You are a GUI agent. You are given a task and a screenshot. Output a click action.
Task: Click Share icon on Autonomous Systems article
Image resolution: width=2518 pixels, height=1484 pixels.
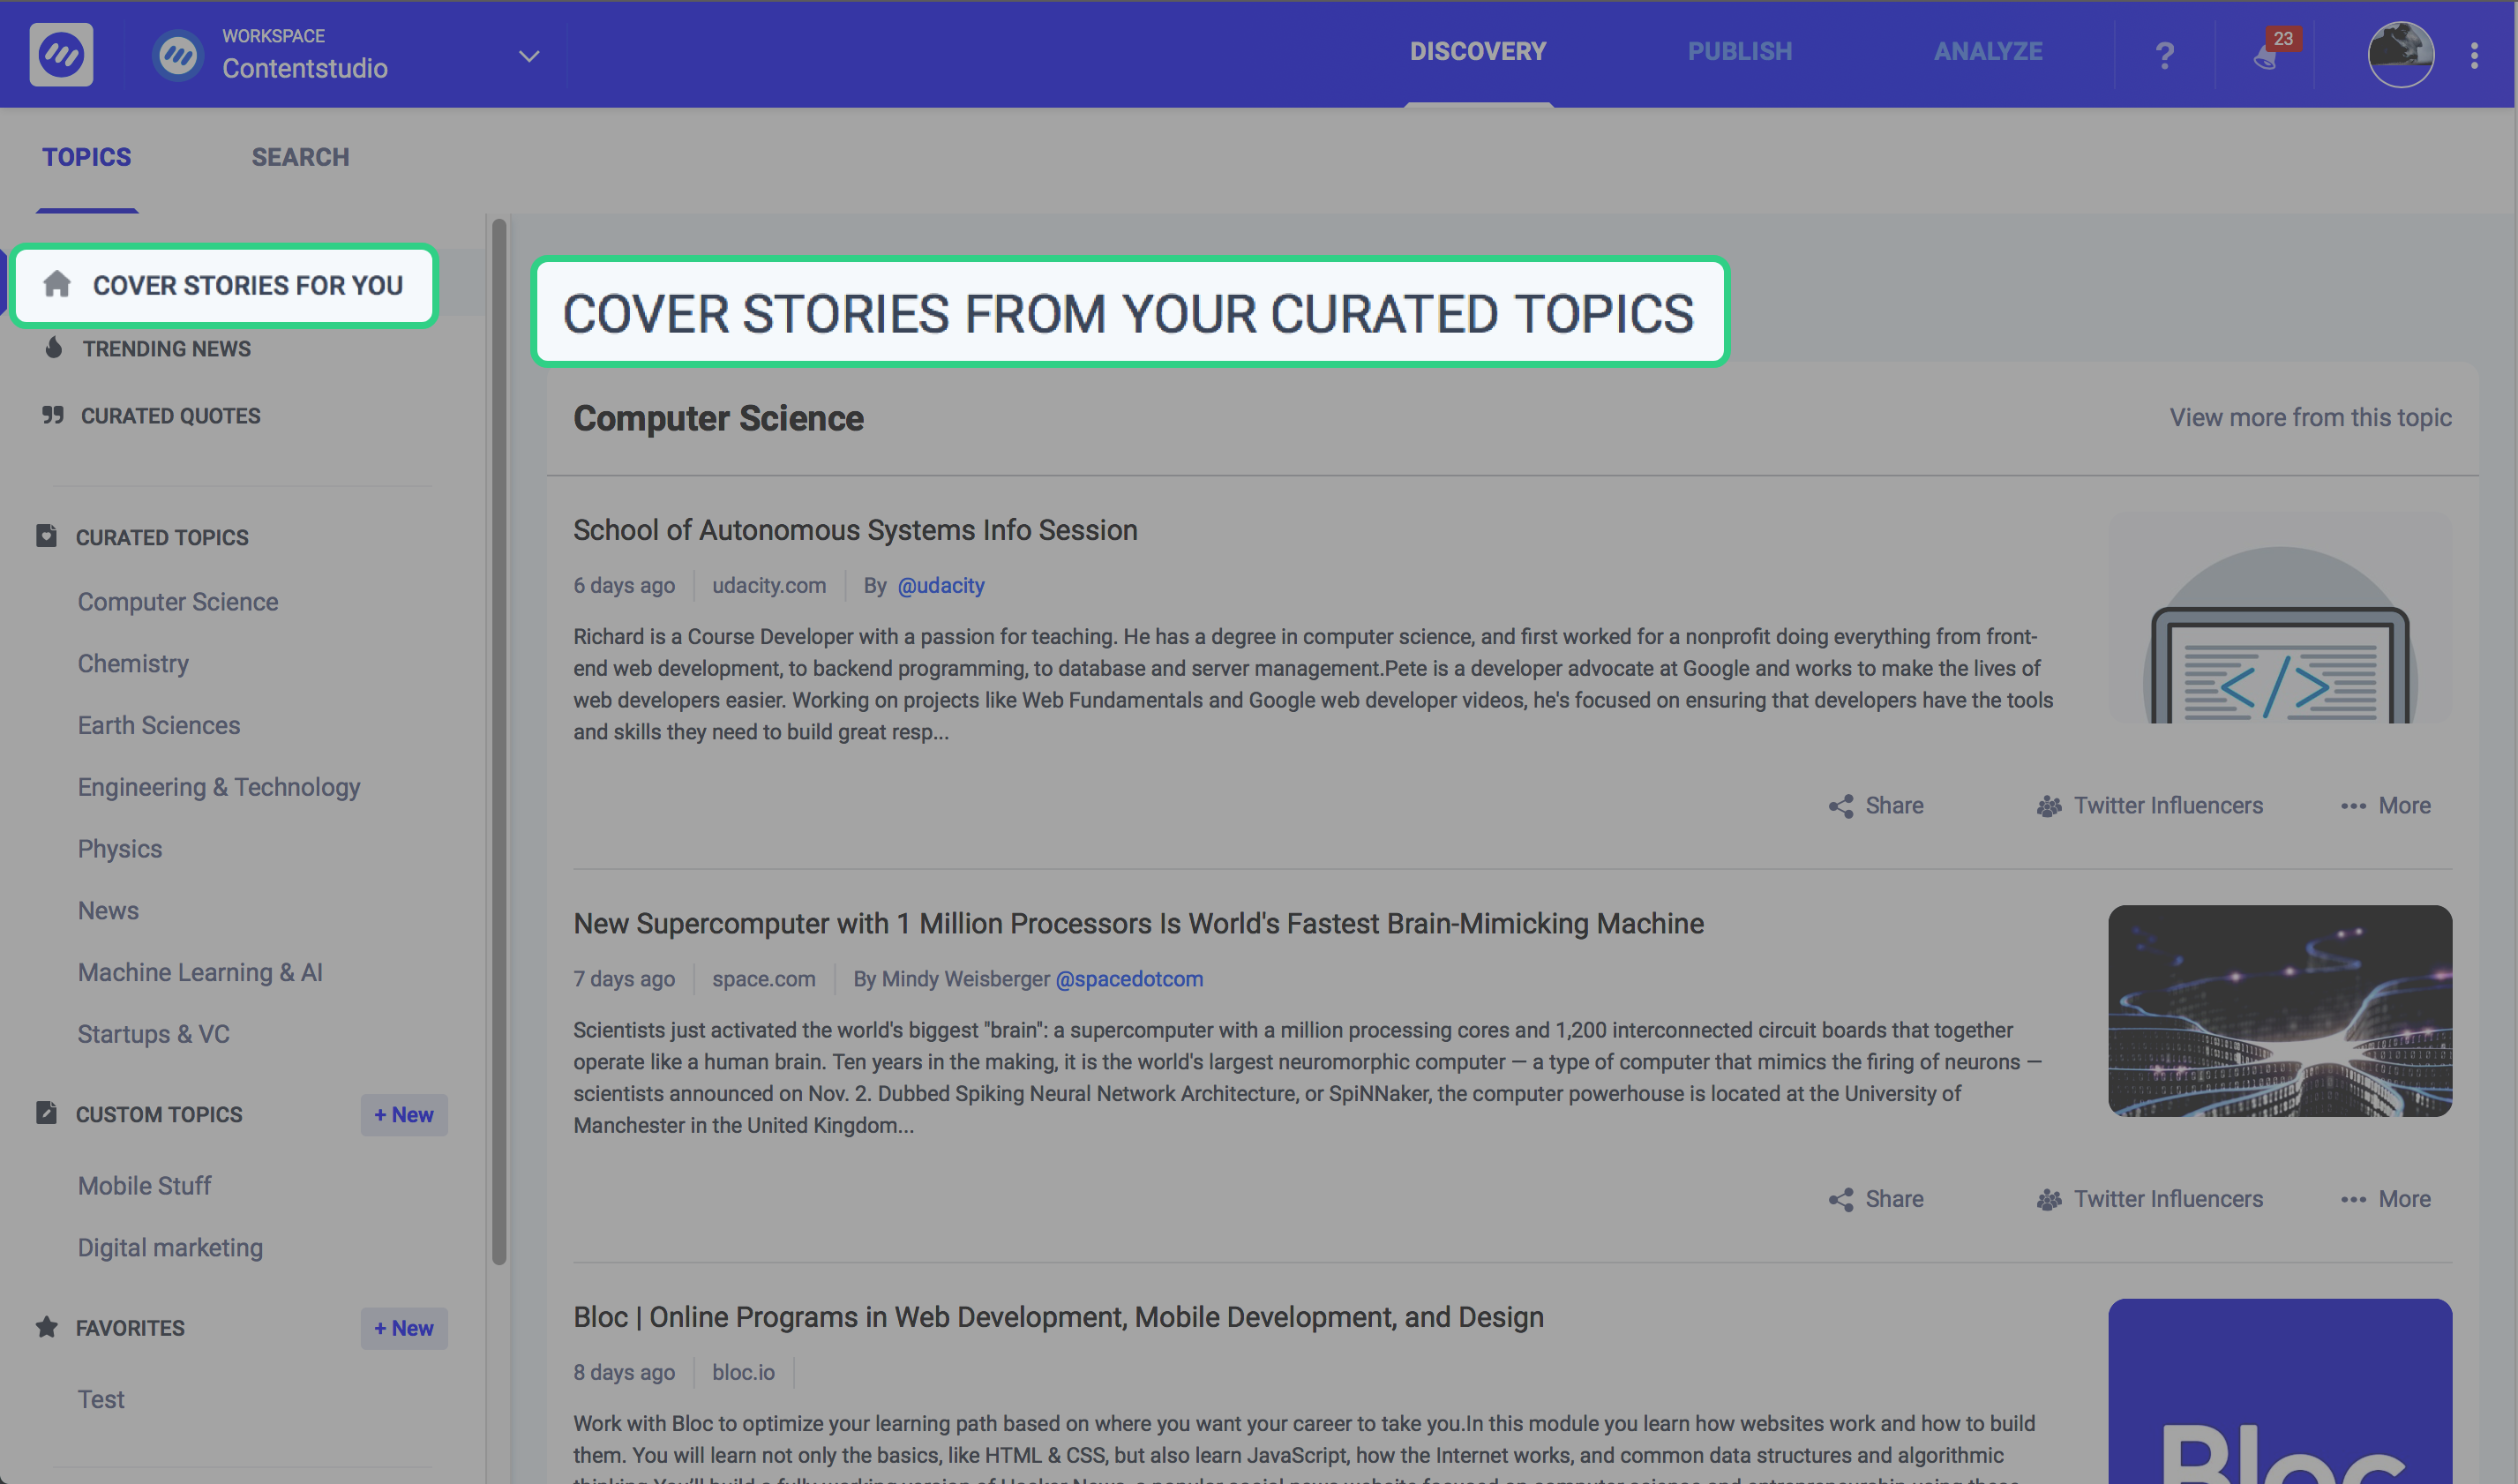(1841, 806)
